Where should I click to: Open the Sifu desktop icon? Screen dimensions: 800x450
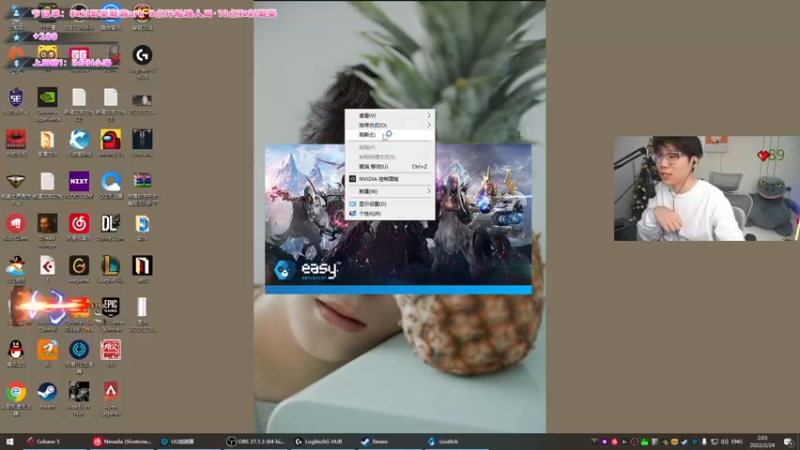click(111, 354)
